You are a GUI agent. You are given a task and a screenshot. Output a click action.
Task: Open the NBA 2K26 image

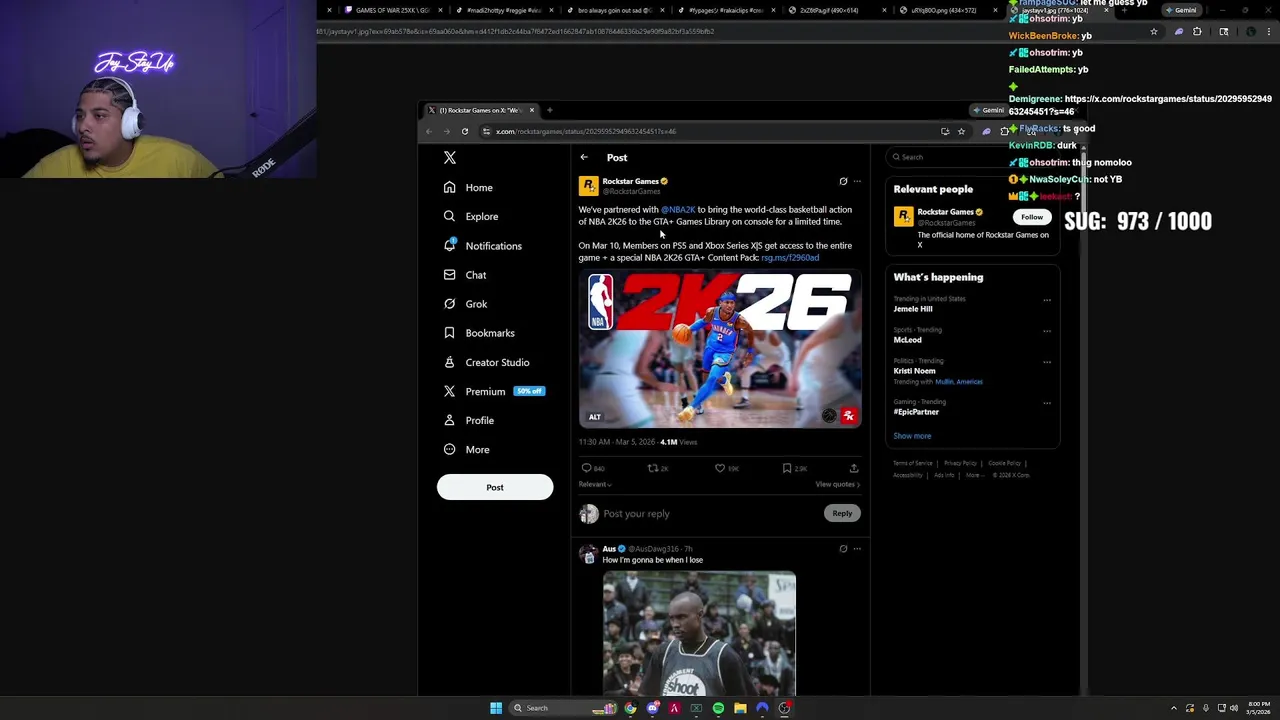(x=720, y=349)
